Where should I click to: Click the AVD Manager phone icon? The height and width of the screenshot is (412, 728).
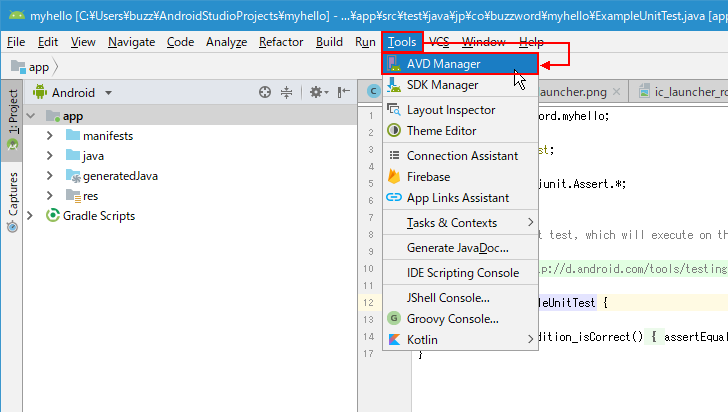pos(394,64)
